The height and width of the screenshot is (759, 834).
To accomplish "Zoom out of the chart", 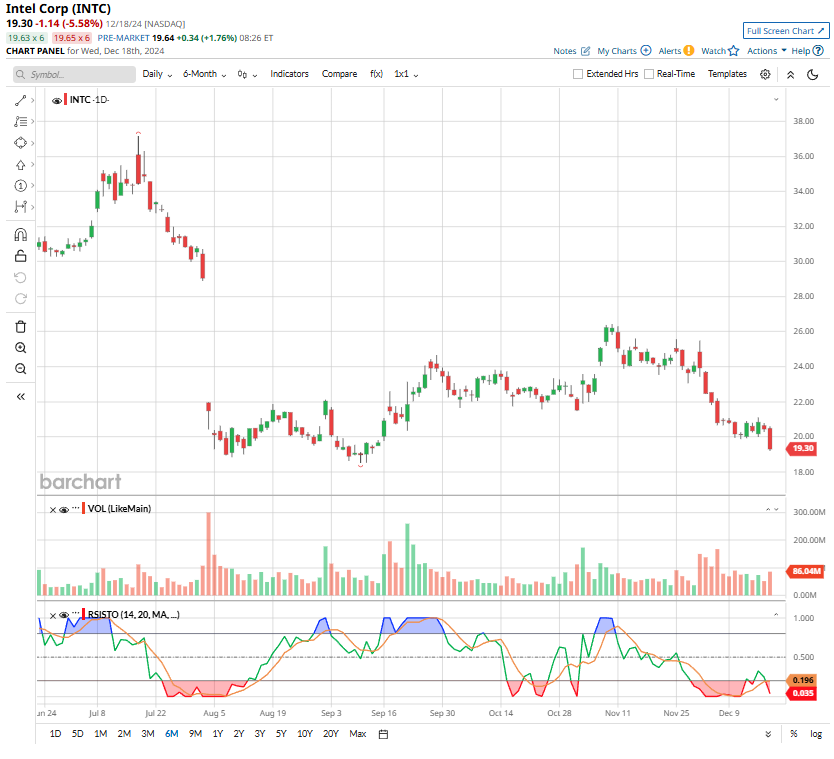I will coord(20,369).
